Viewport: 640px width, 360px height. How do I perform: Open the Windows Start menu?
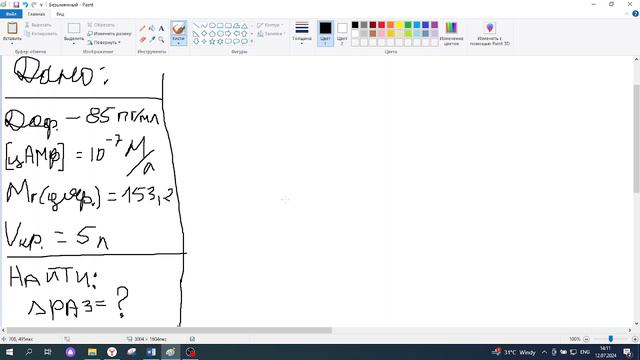(x=9, y=352)
